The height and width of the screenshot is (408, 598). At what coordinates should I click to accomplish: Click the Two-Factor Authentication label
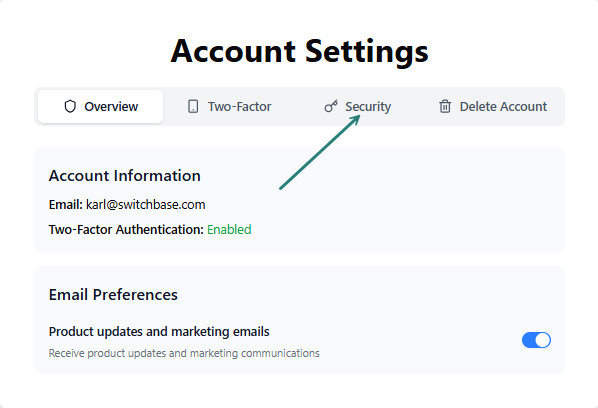click(126, 230)
